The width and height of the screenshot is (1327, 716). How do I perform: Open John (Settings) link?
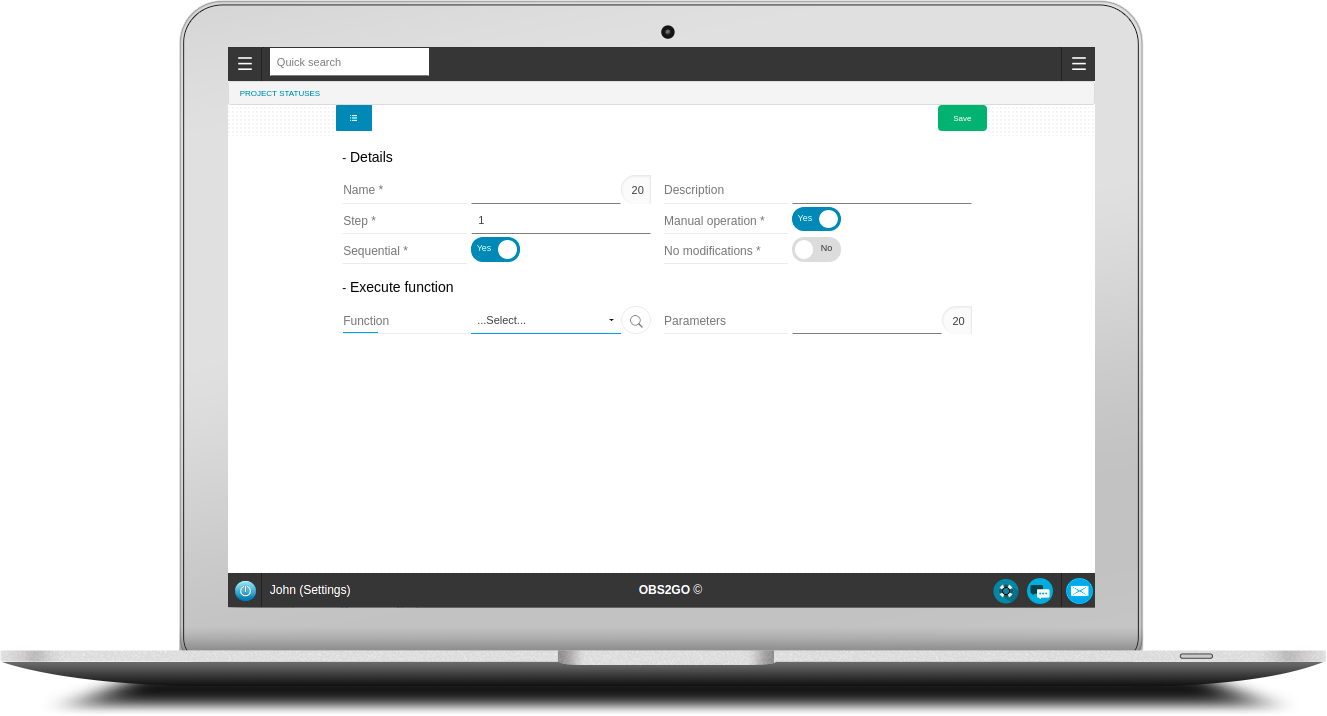(310, 590)
